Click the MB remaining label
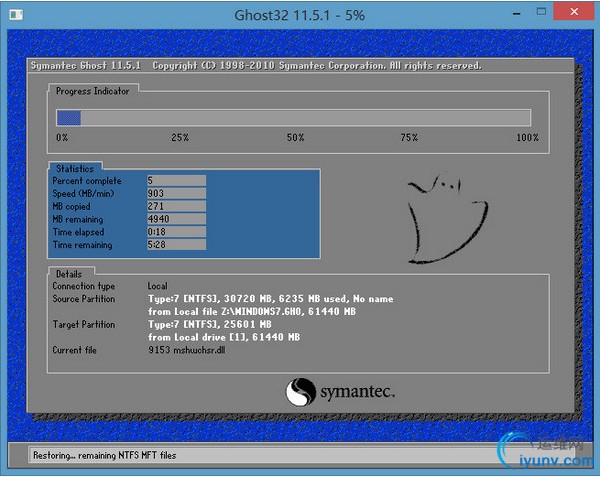 pos(78,219)
